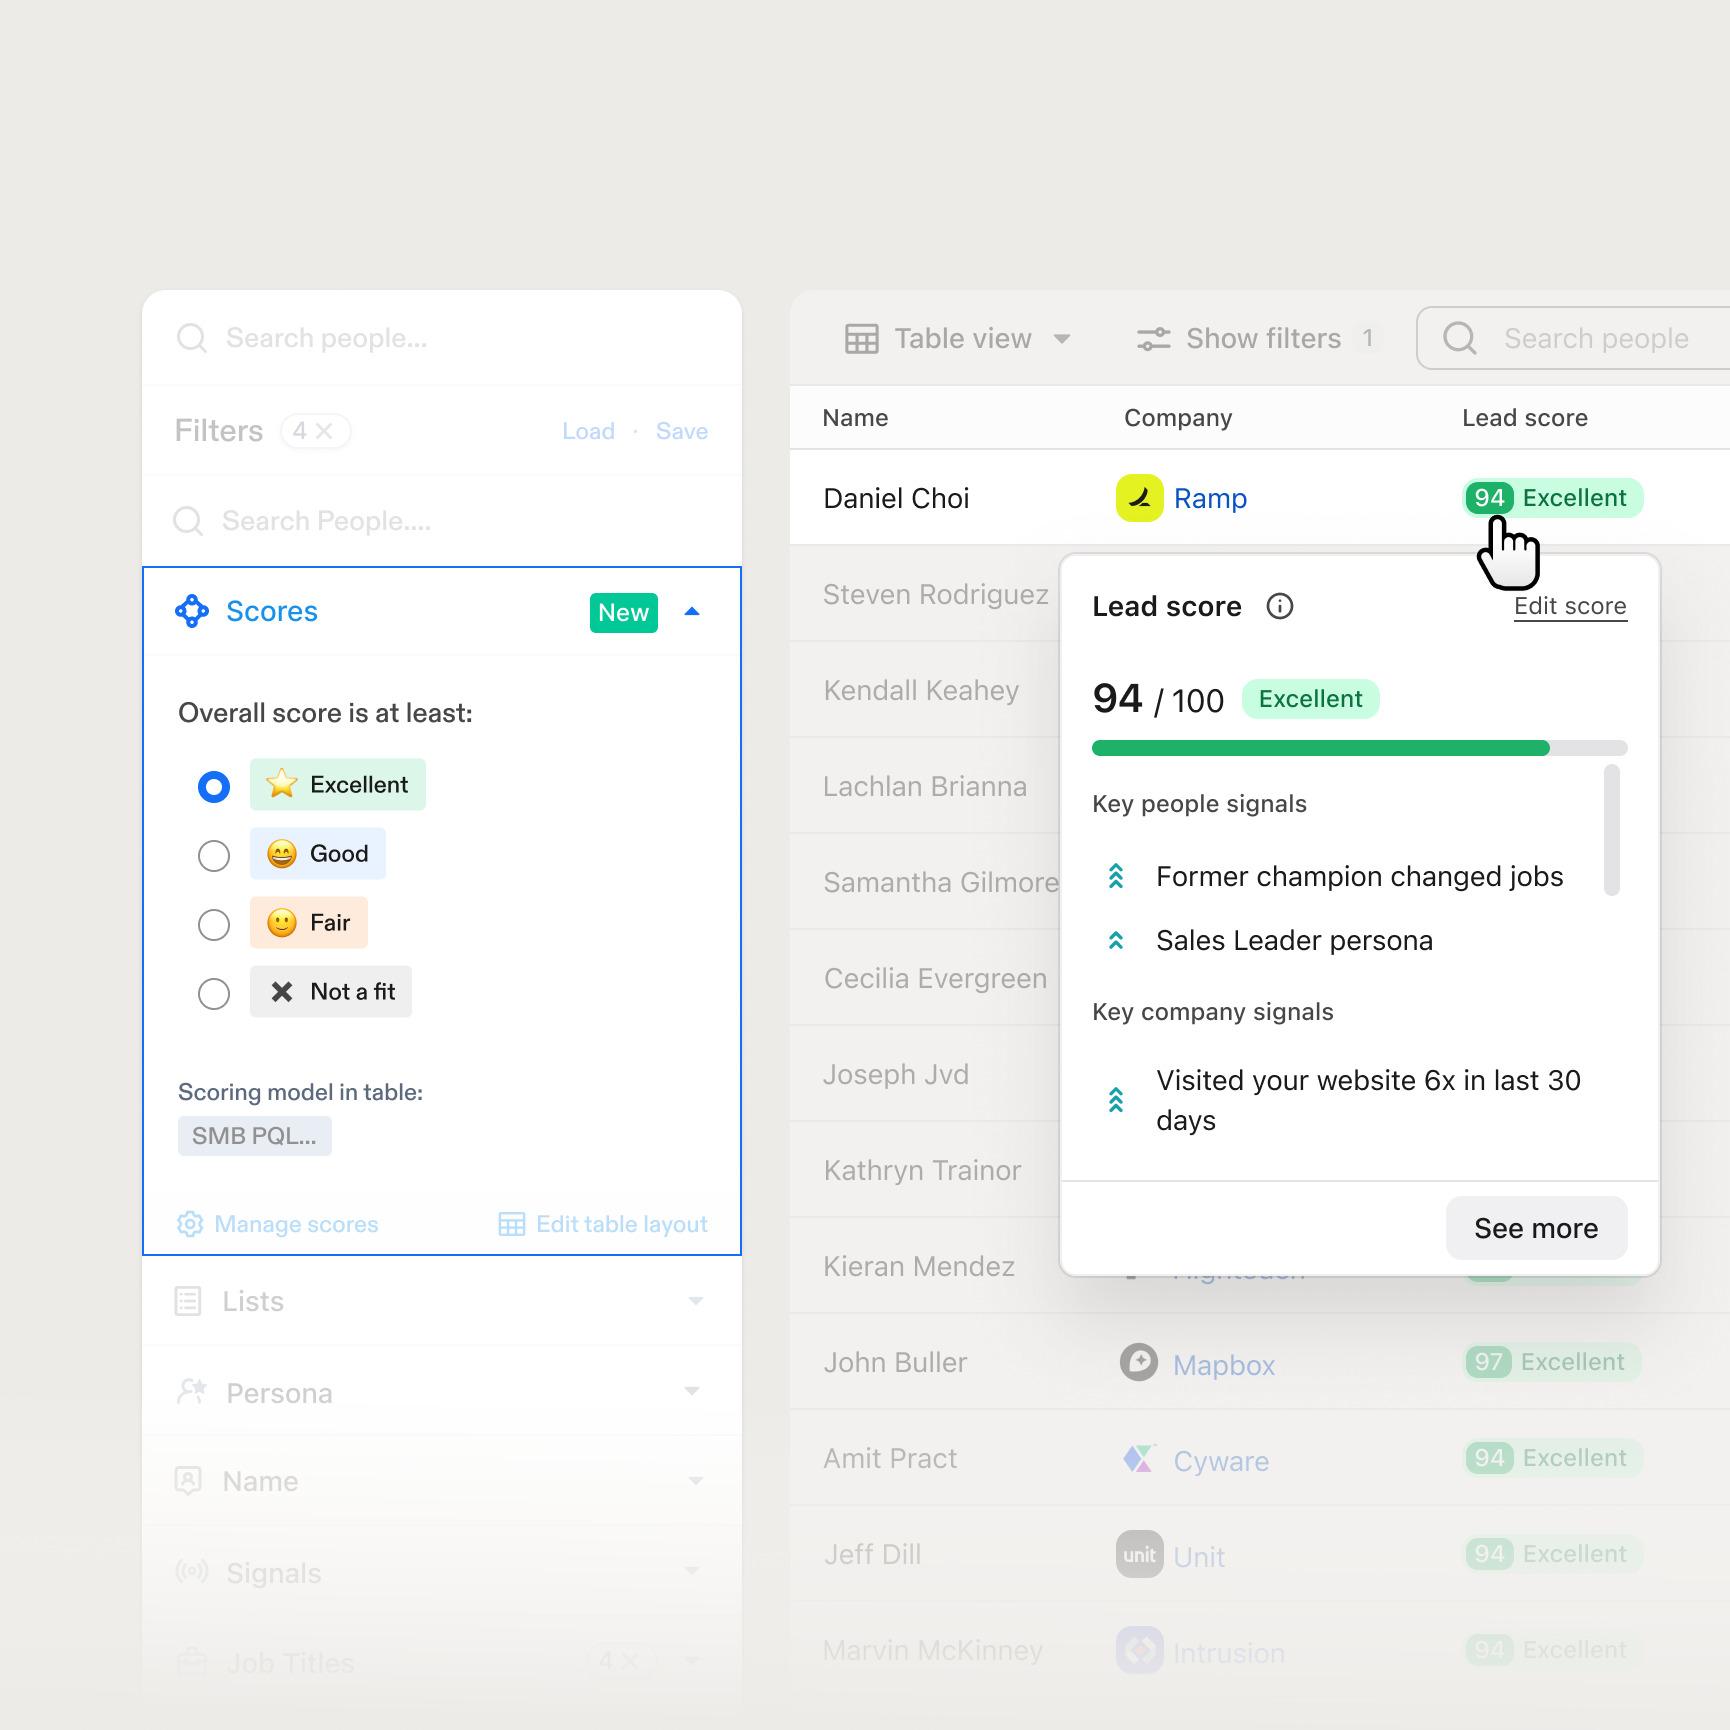Choose the Not a fit radio option
The image size is (1730, 1730).
tap(214, 994)
